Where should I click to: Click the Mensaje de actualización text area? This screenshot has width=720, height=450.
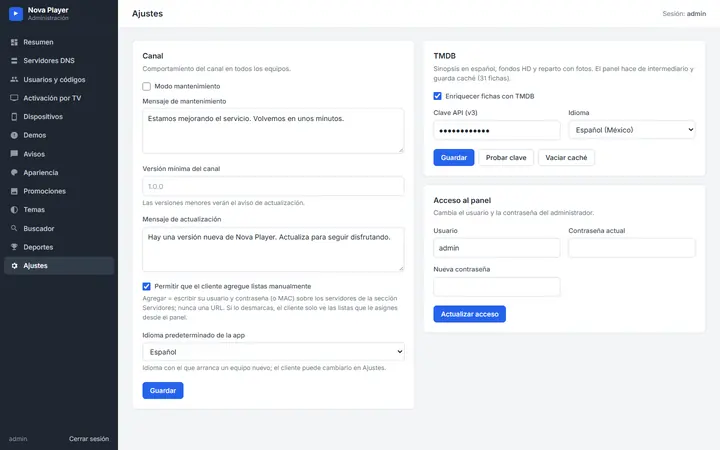click(273, 249)
